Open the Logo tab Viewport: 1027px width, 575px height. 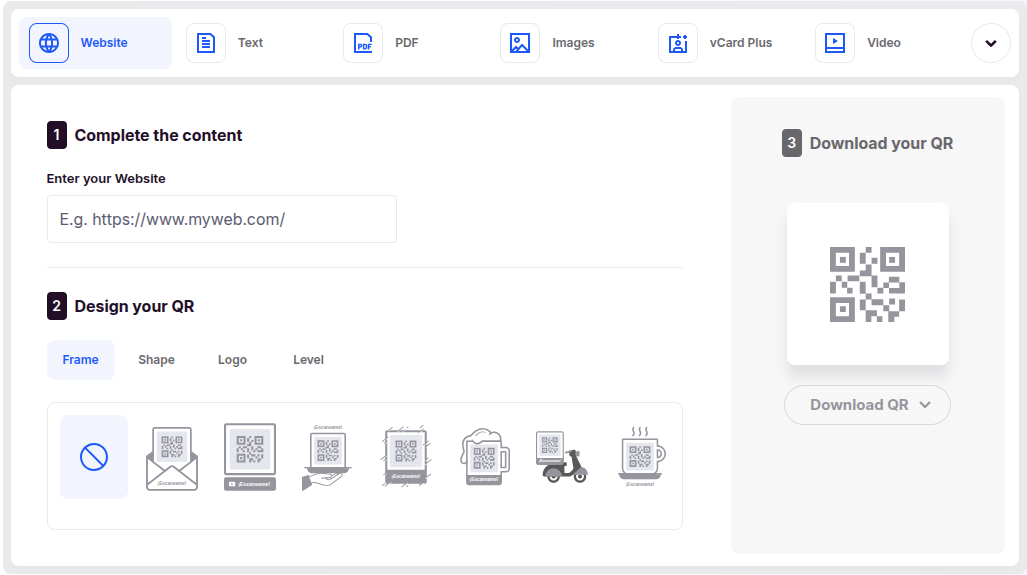pos(232,360)
